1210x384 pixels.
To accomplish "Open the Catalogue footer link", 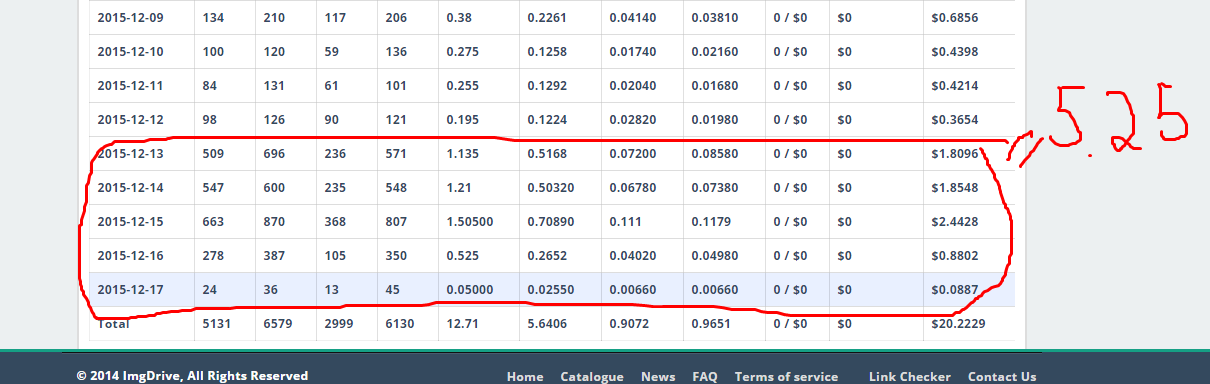I will click(x=592, y=377).
